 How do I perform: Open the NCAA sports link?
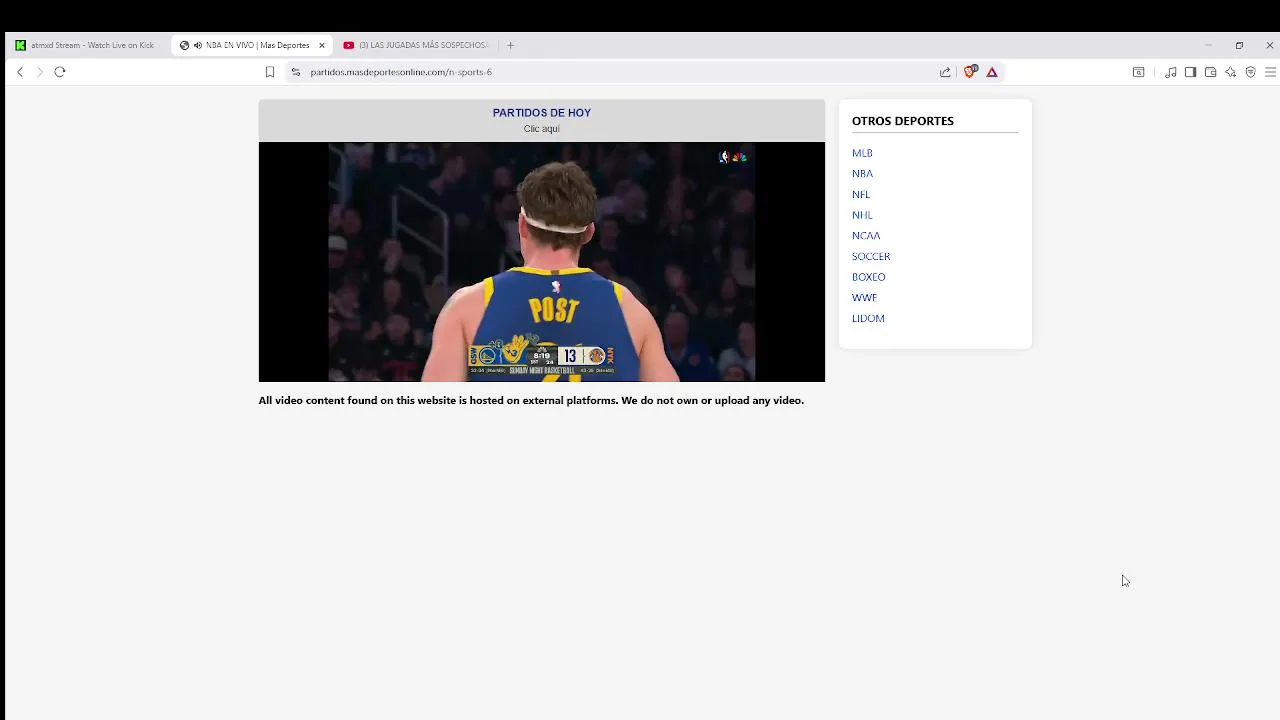click(866, 236)
